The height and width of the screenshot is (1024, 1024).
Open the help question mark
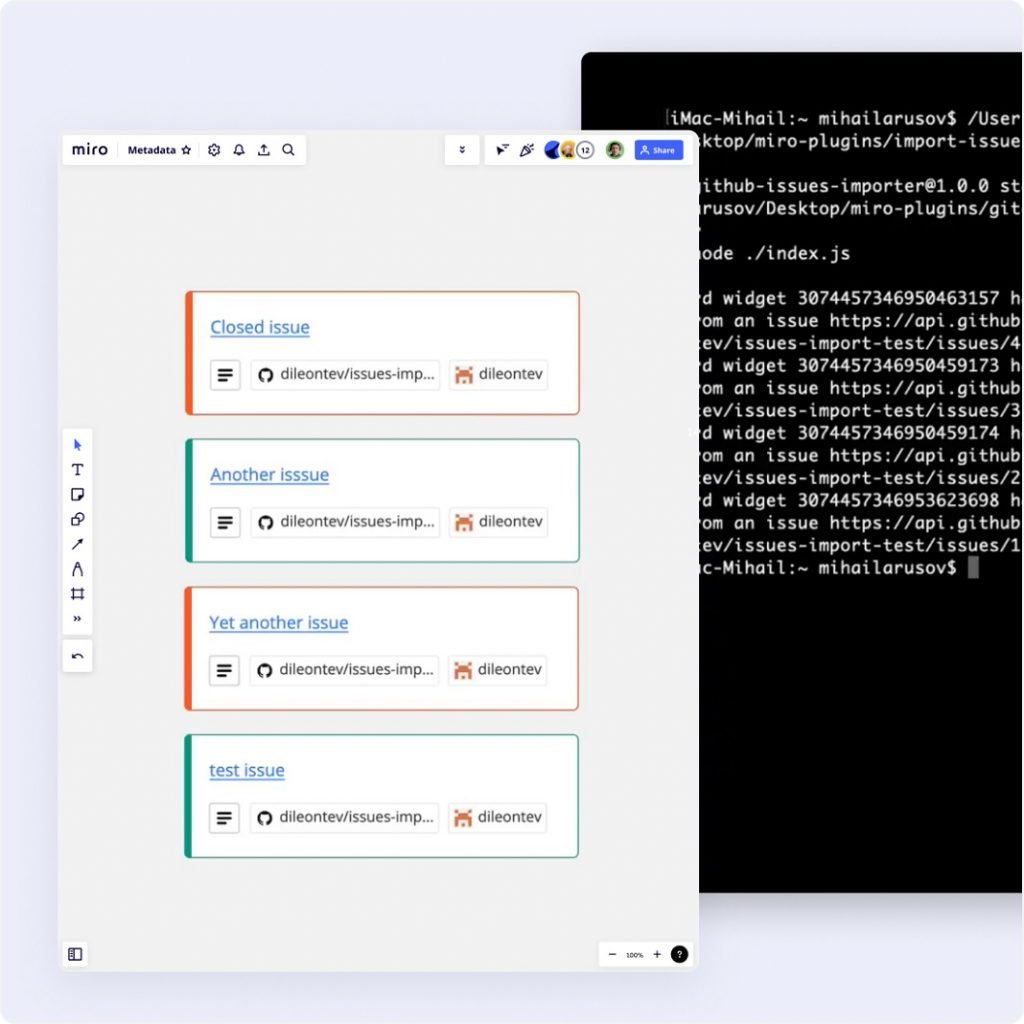[679, 954]
